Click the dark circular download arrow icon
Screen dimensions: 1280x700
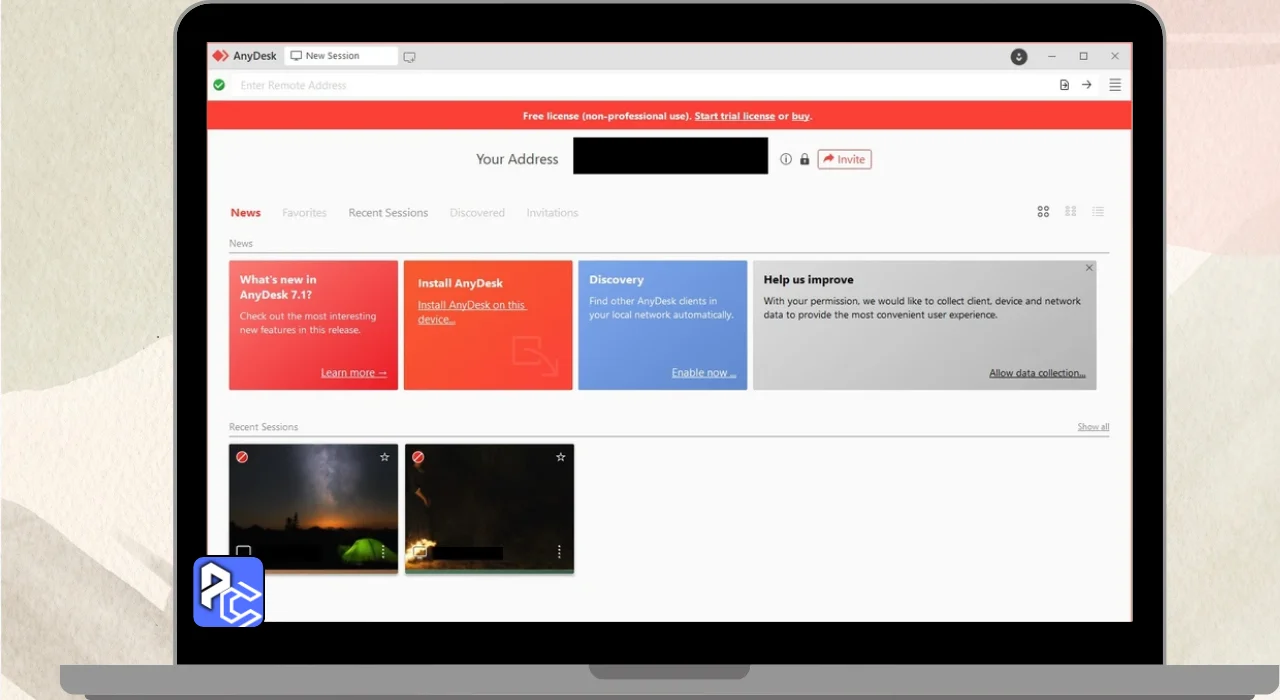click(x=1019, y=57)
